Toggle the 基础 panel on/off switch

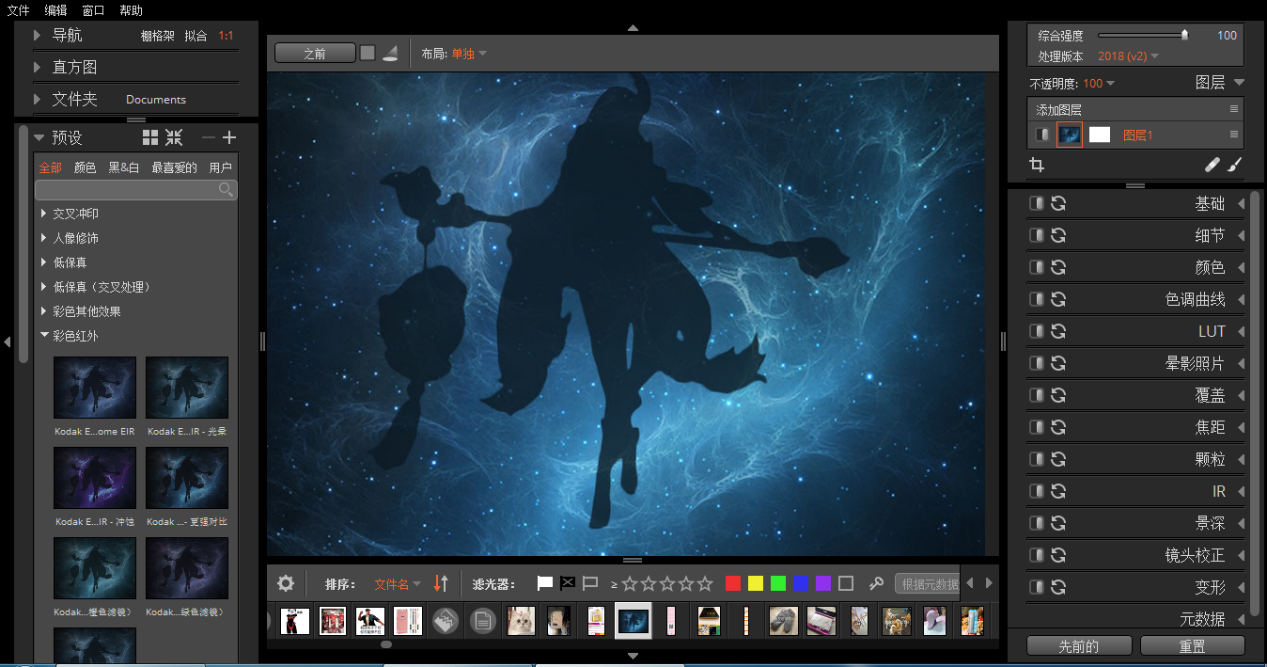pos(1037,203)
